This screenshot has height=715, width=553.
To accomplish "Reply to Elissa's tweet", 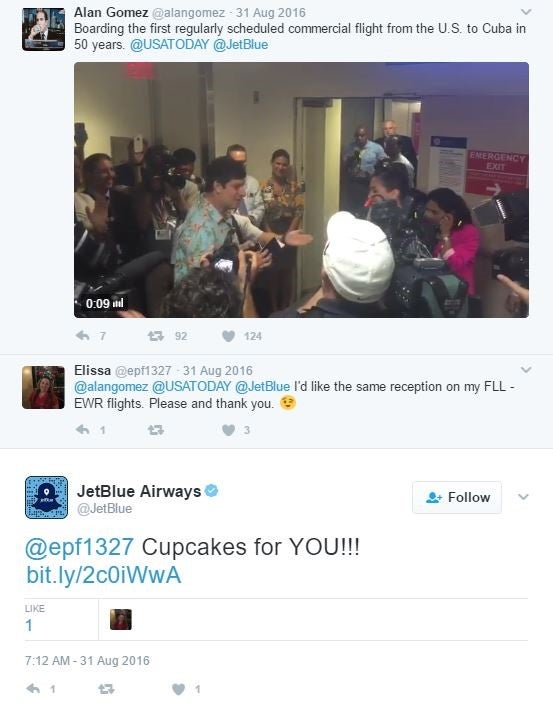I will (83, 430).
